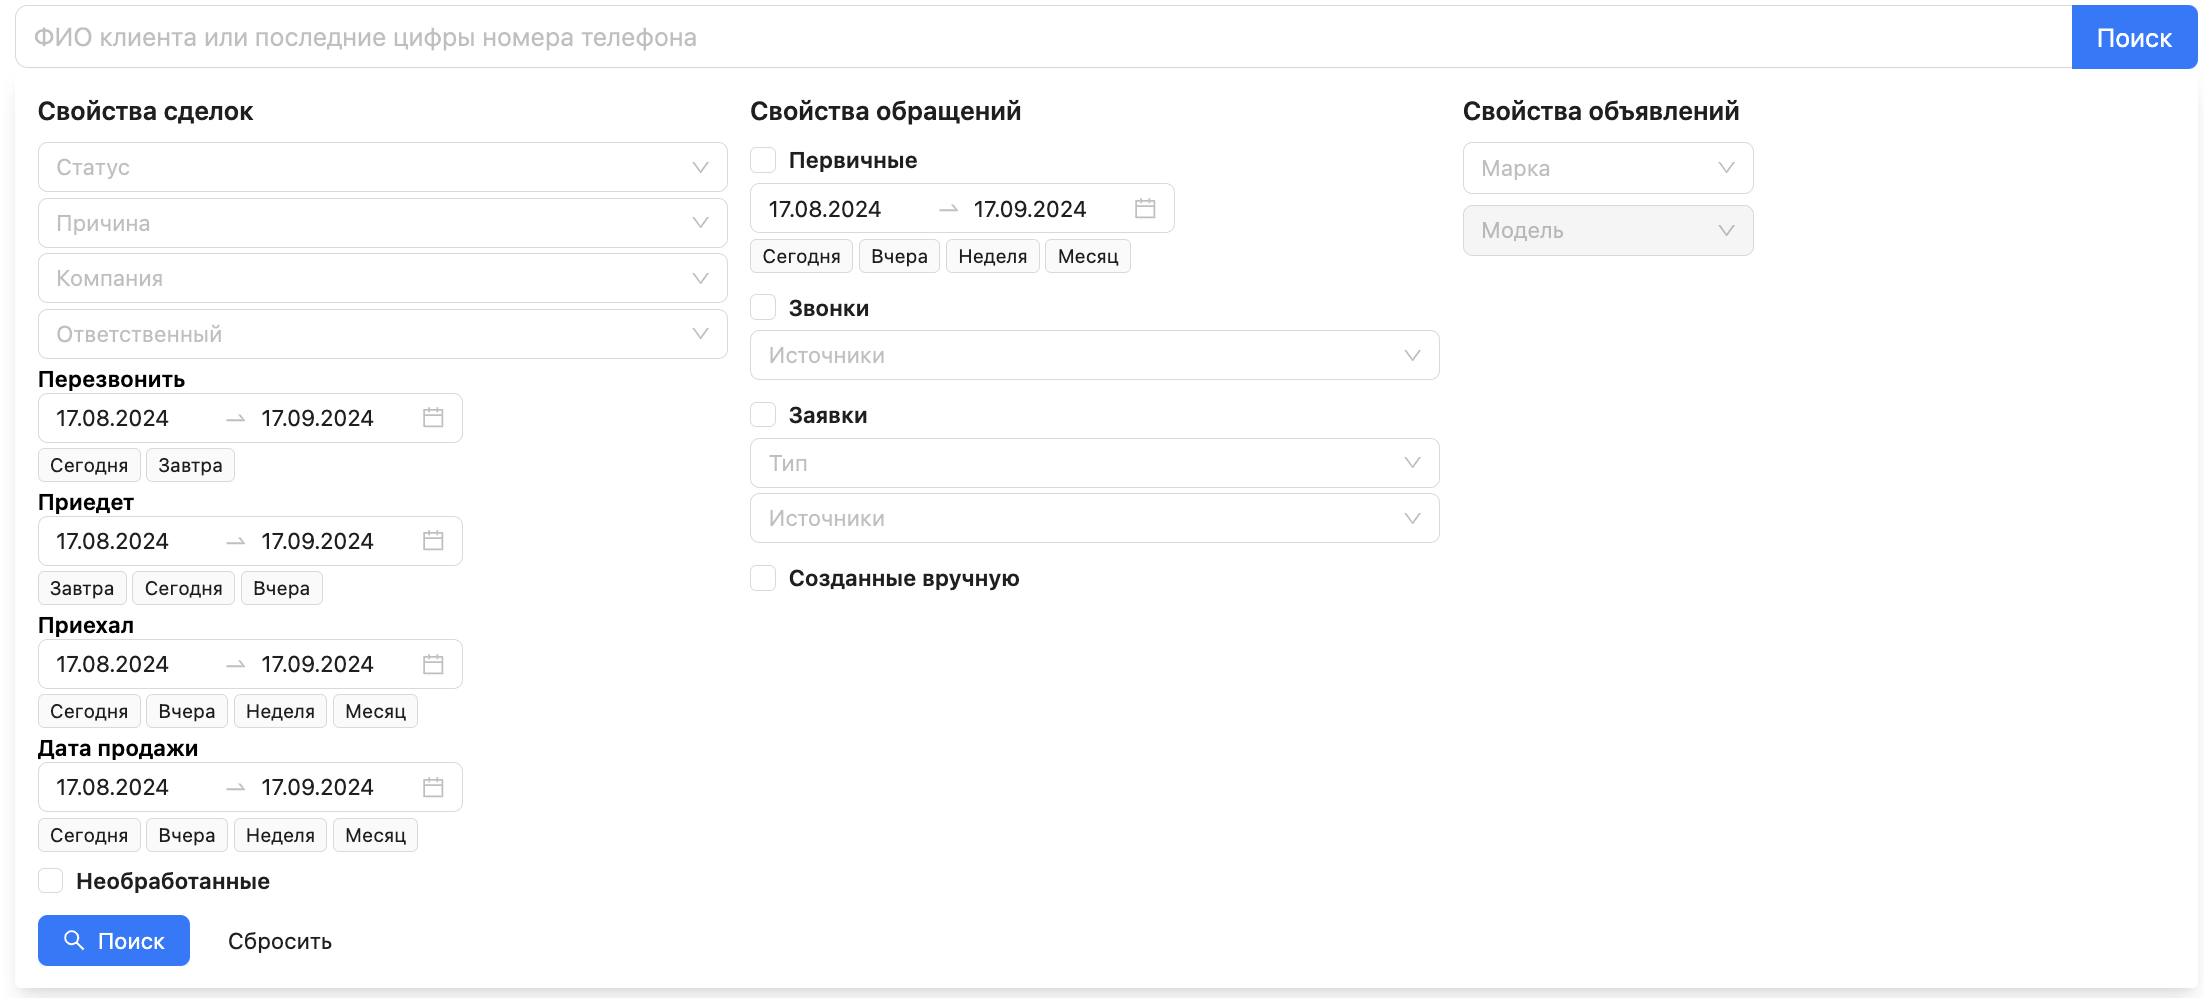Tick the Созданные вручную checkbox
This screenshot has width=2204, height=998.
[x=763, y=578]
